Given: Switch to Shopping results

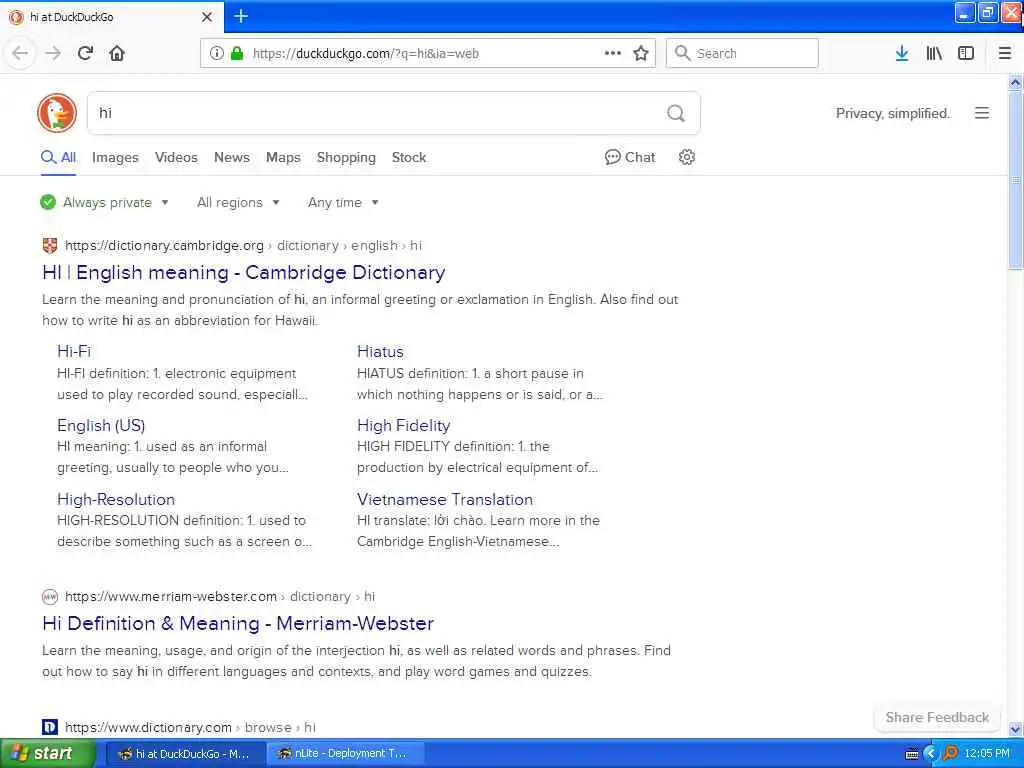Looking at the screenshot, I should pos(346,157).
